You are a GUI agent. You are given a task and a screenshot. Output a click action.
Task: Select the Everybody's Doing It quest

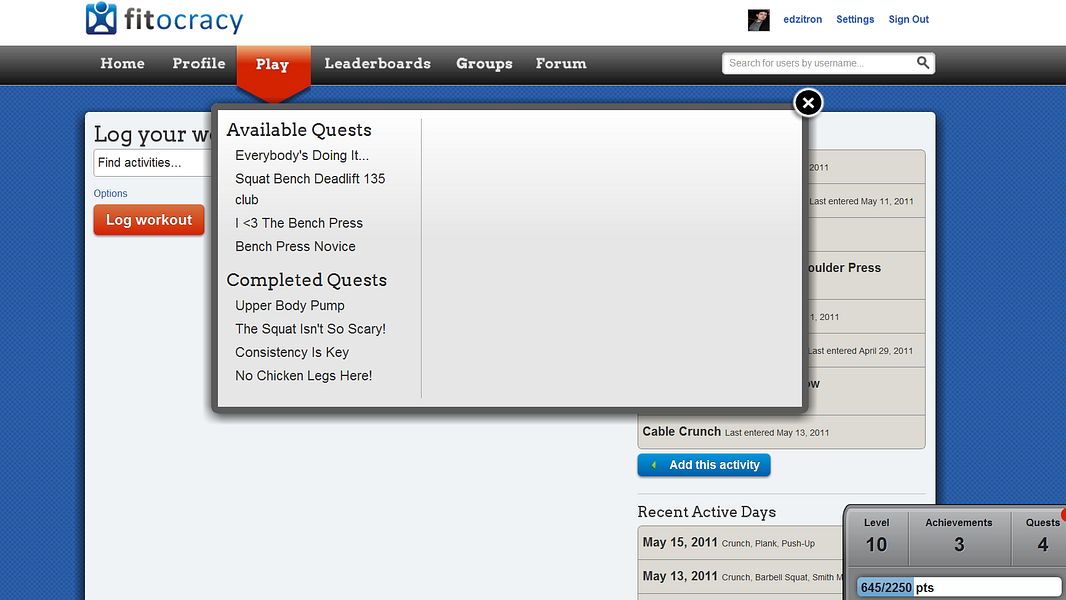(x=302, y=156)
